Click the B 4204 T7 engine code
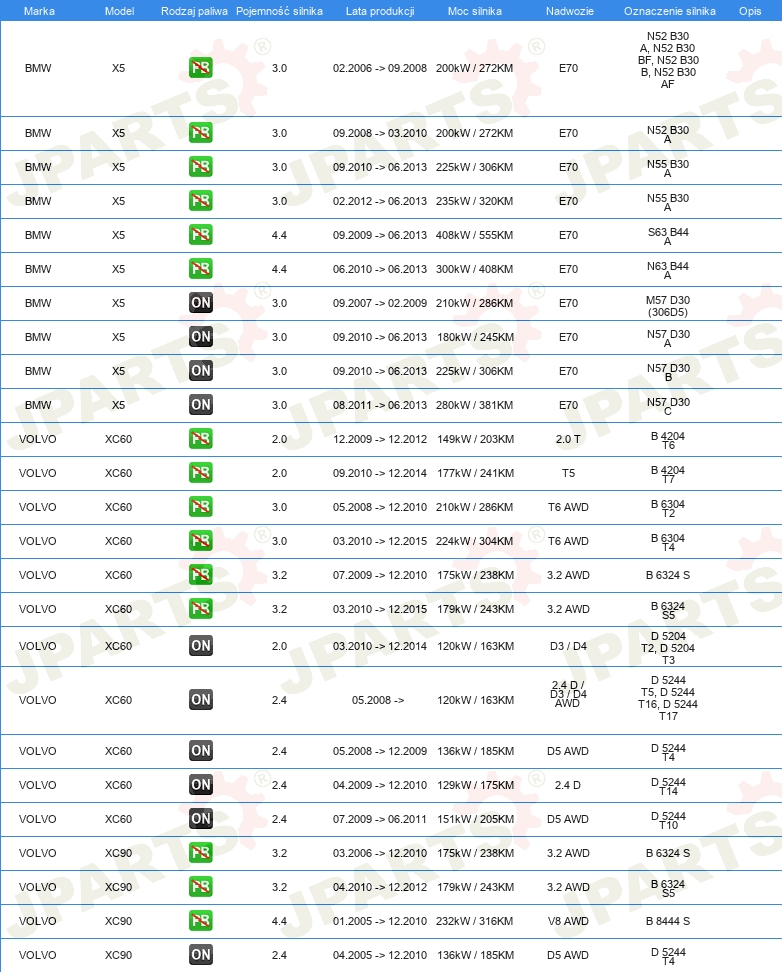This screenshot has width=782, height=972. (x=668, y=474)
